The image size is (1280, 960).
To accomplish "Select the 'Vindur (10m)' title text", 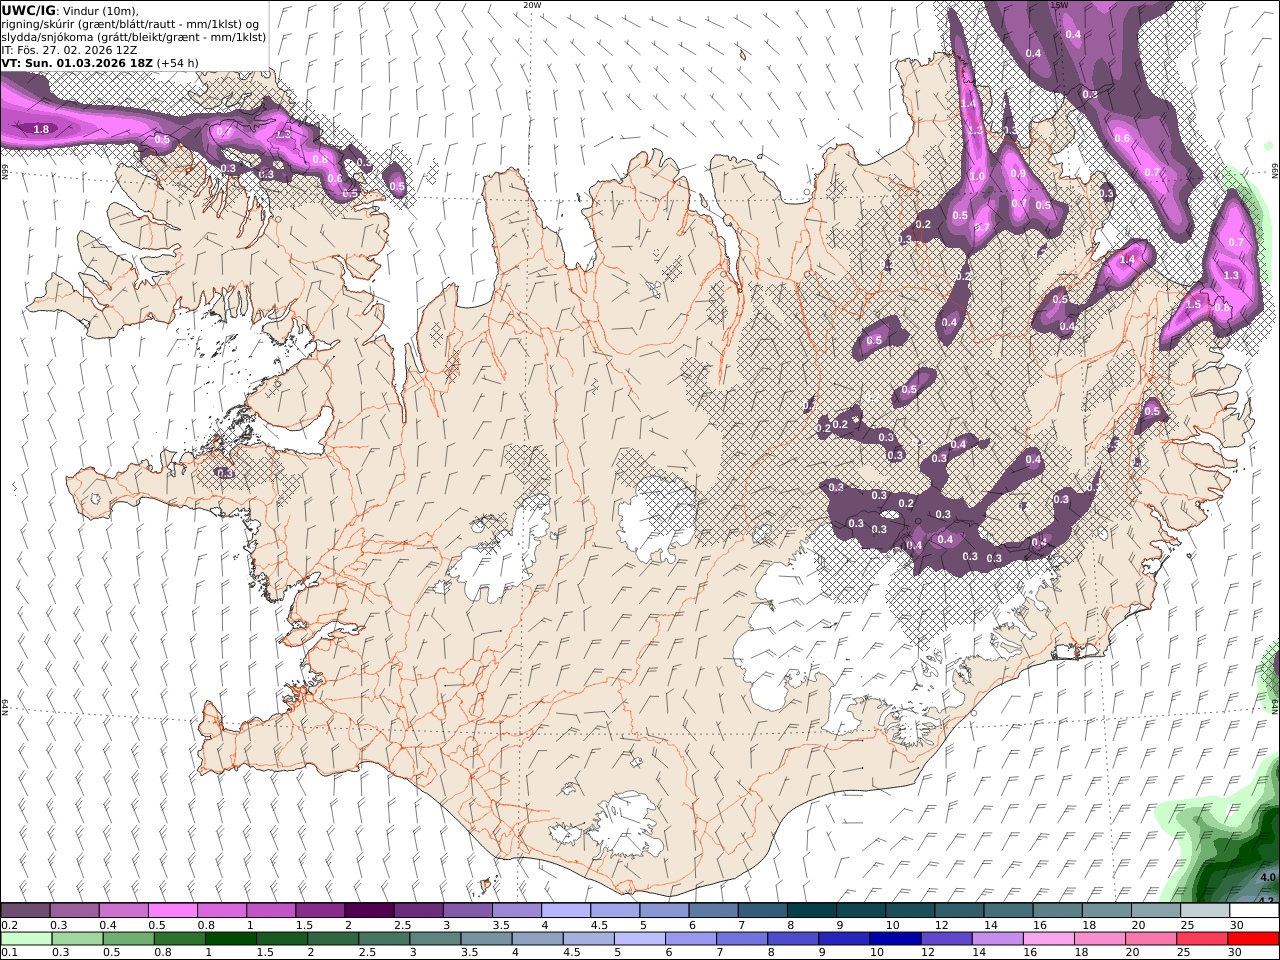I will point(98,10).
